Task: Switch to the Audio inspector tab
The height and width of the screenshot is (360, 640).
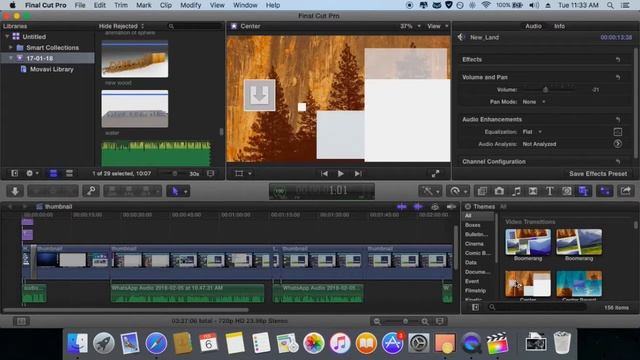Action: [x=533, y=26]
